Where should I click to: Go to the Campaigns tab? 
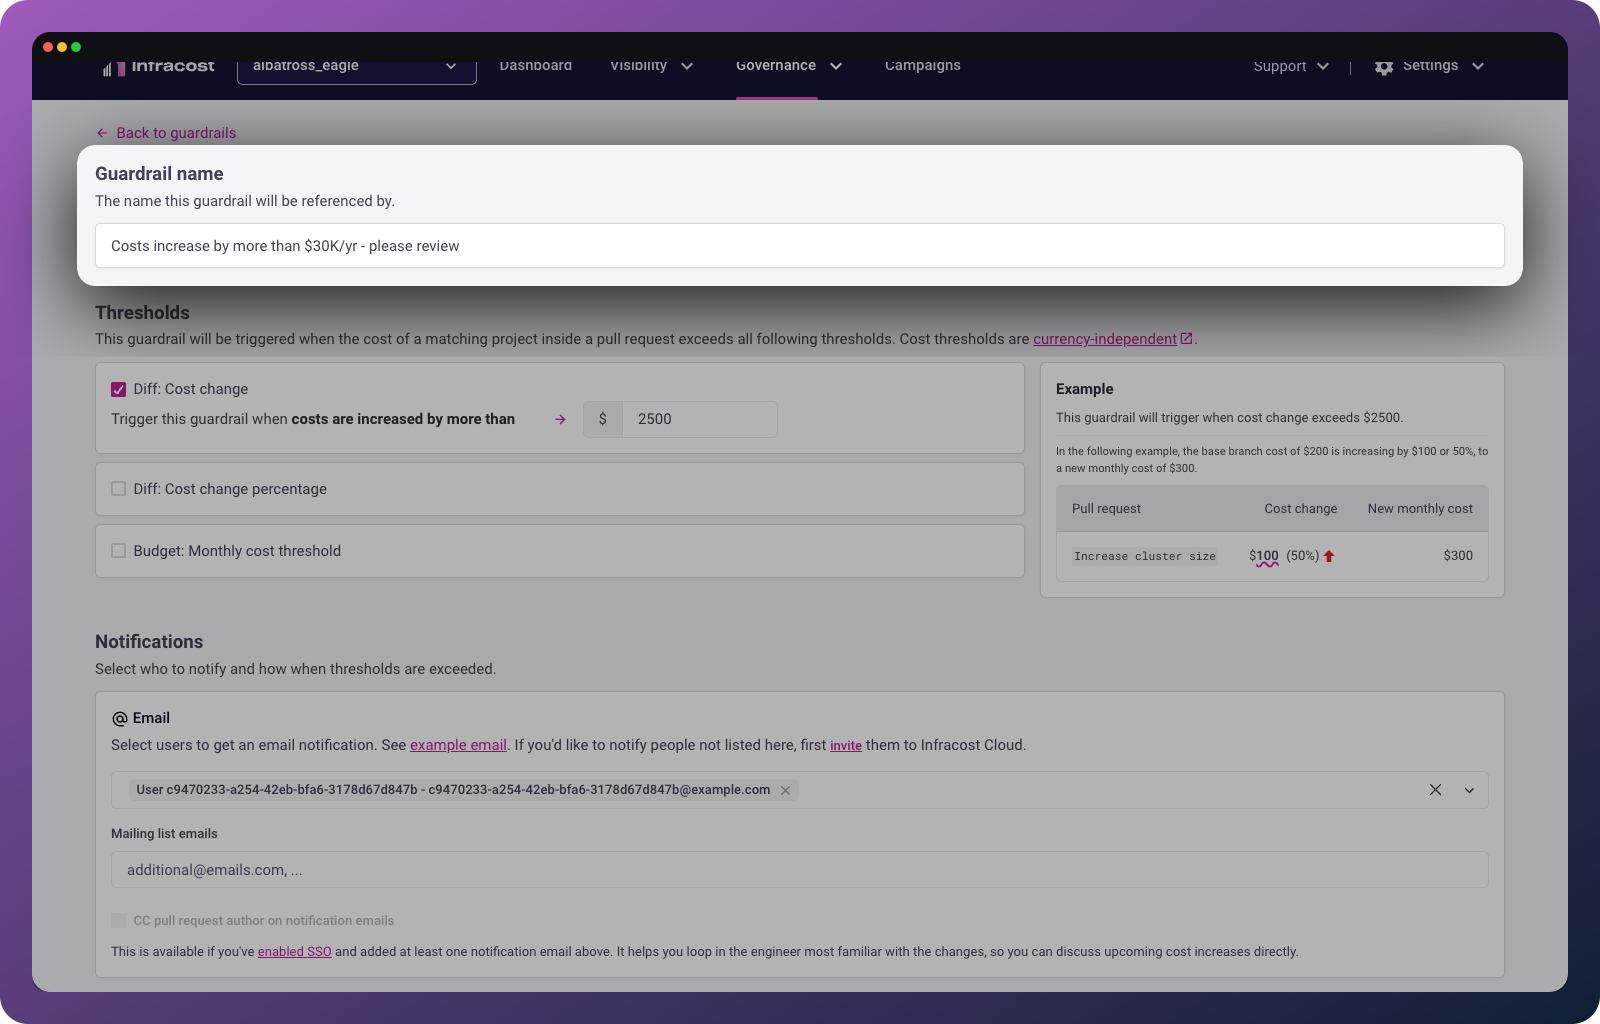pyautogui.click(x=922, y=67)
